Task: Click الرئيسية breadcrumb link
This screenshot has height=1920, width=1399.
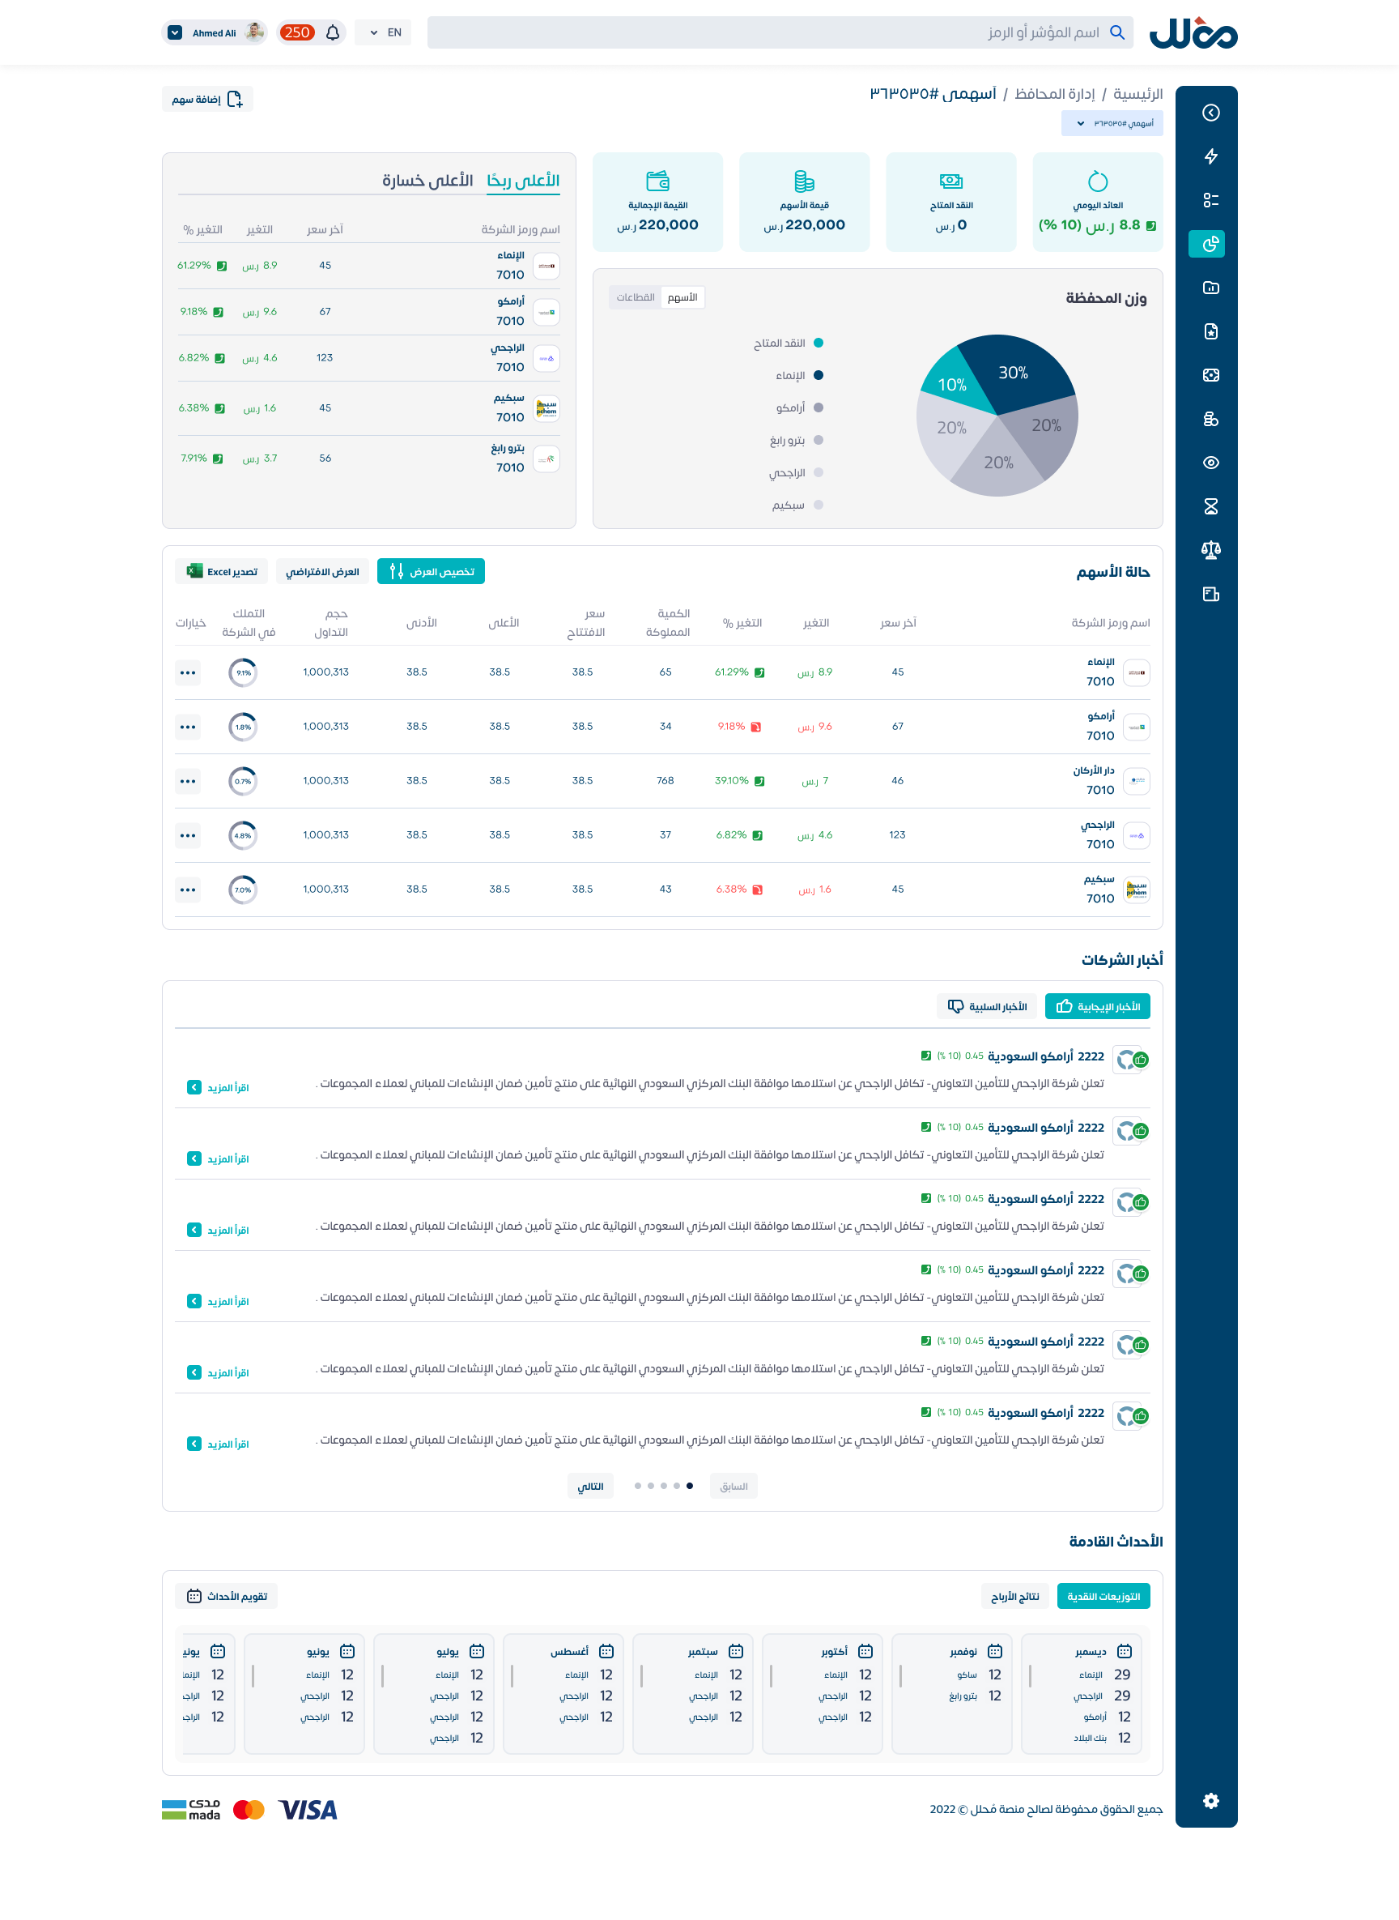Action: coord(1138,94)
